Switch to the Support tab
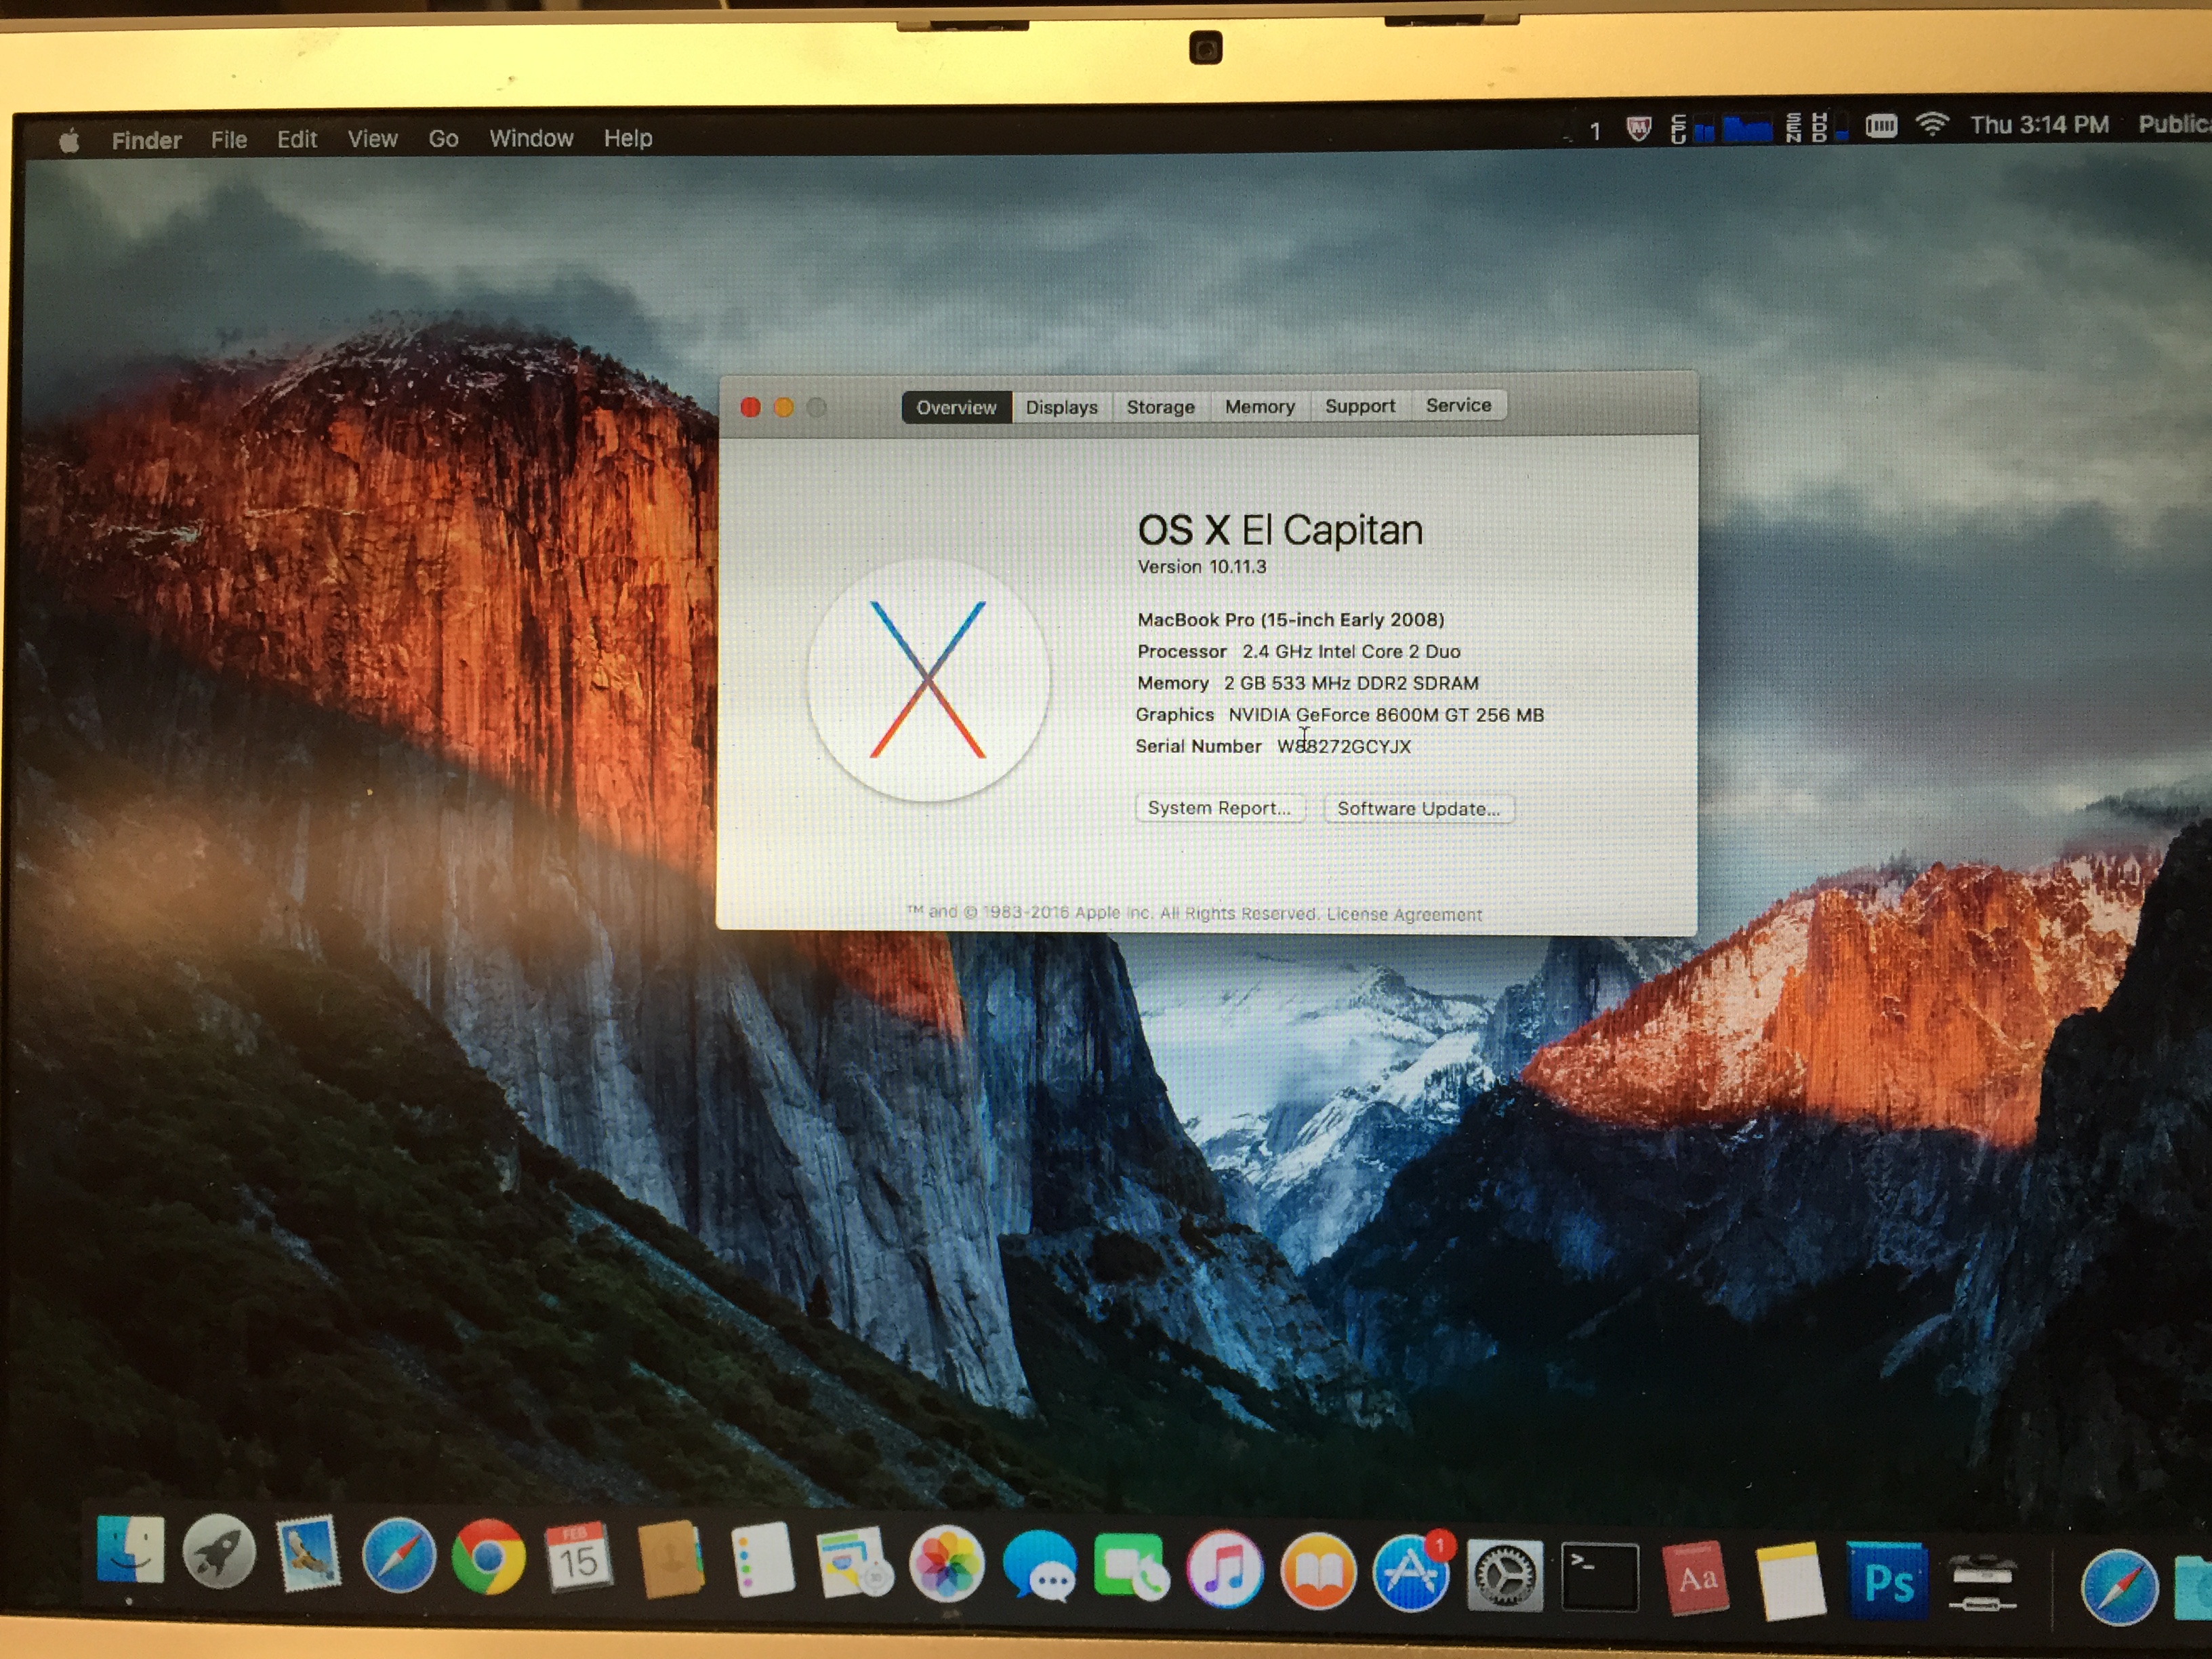The image size is (2212, 1659). (1359, 405)
